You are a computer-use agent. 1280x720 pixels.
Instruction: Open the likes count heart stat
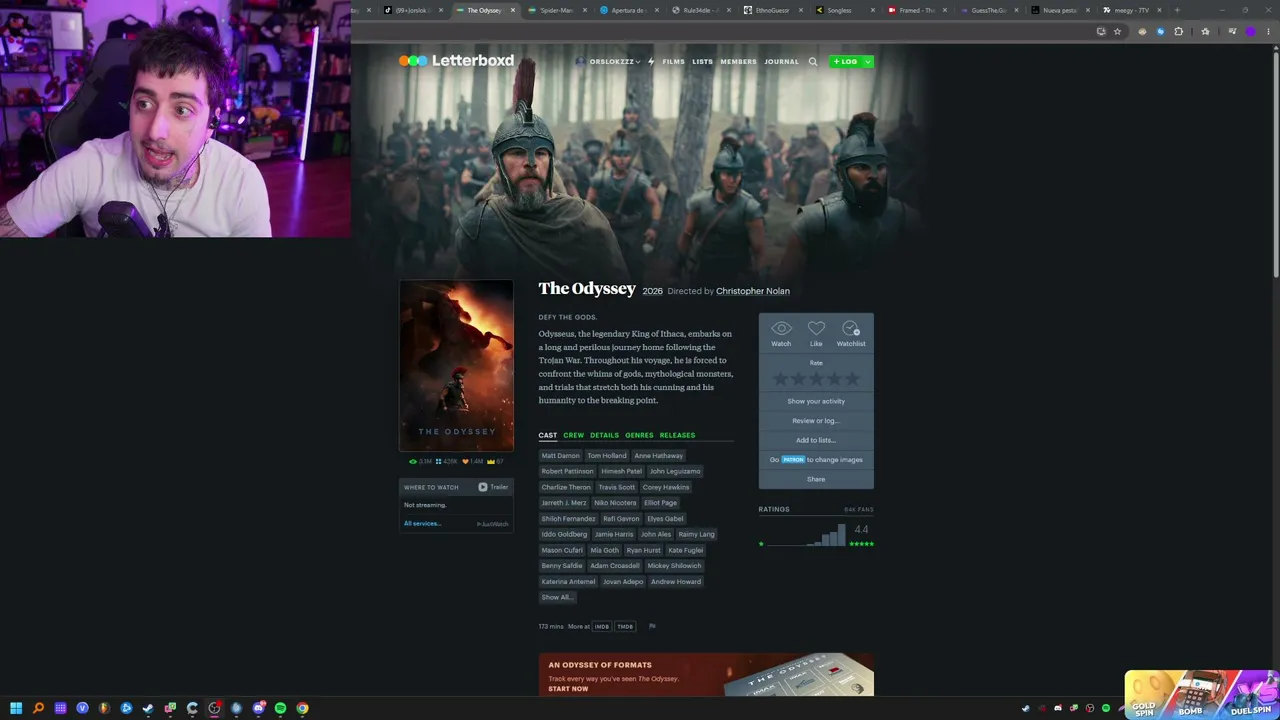pos(473,461)
